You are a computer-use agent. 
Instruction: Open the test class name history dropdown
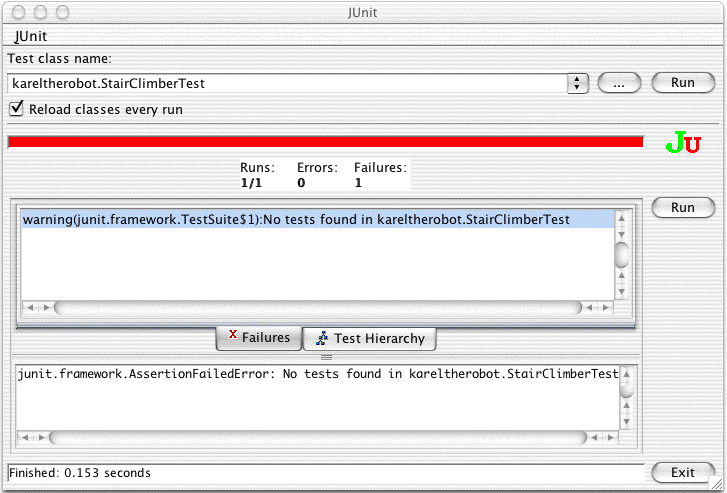click(577, 84)
